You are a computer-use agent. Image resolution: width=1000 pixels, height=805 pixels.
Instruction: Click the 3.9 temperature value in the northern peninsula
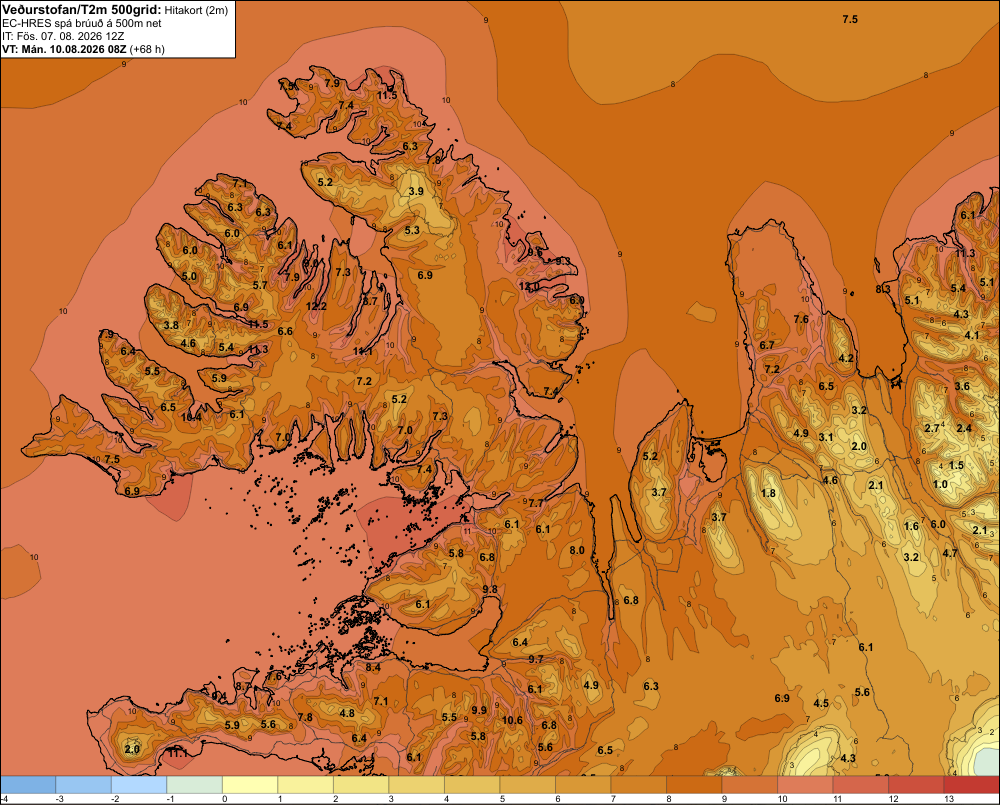click(x=416, y=191)
